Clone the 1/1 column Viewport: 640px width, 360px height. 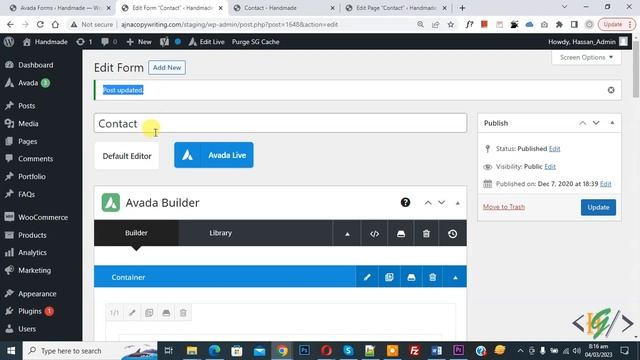point(149,313)
